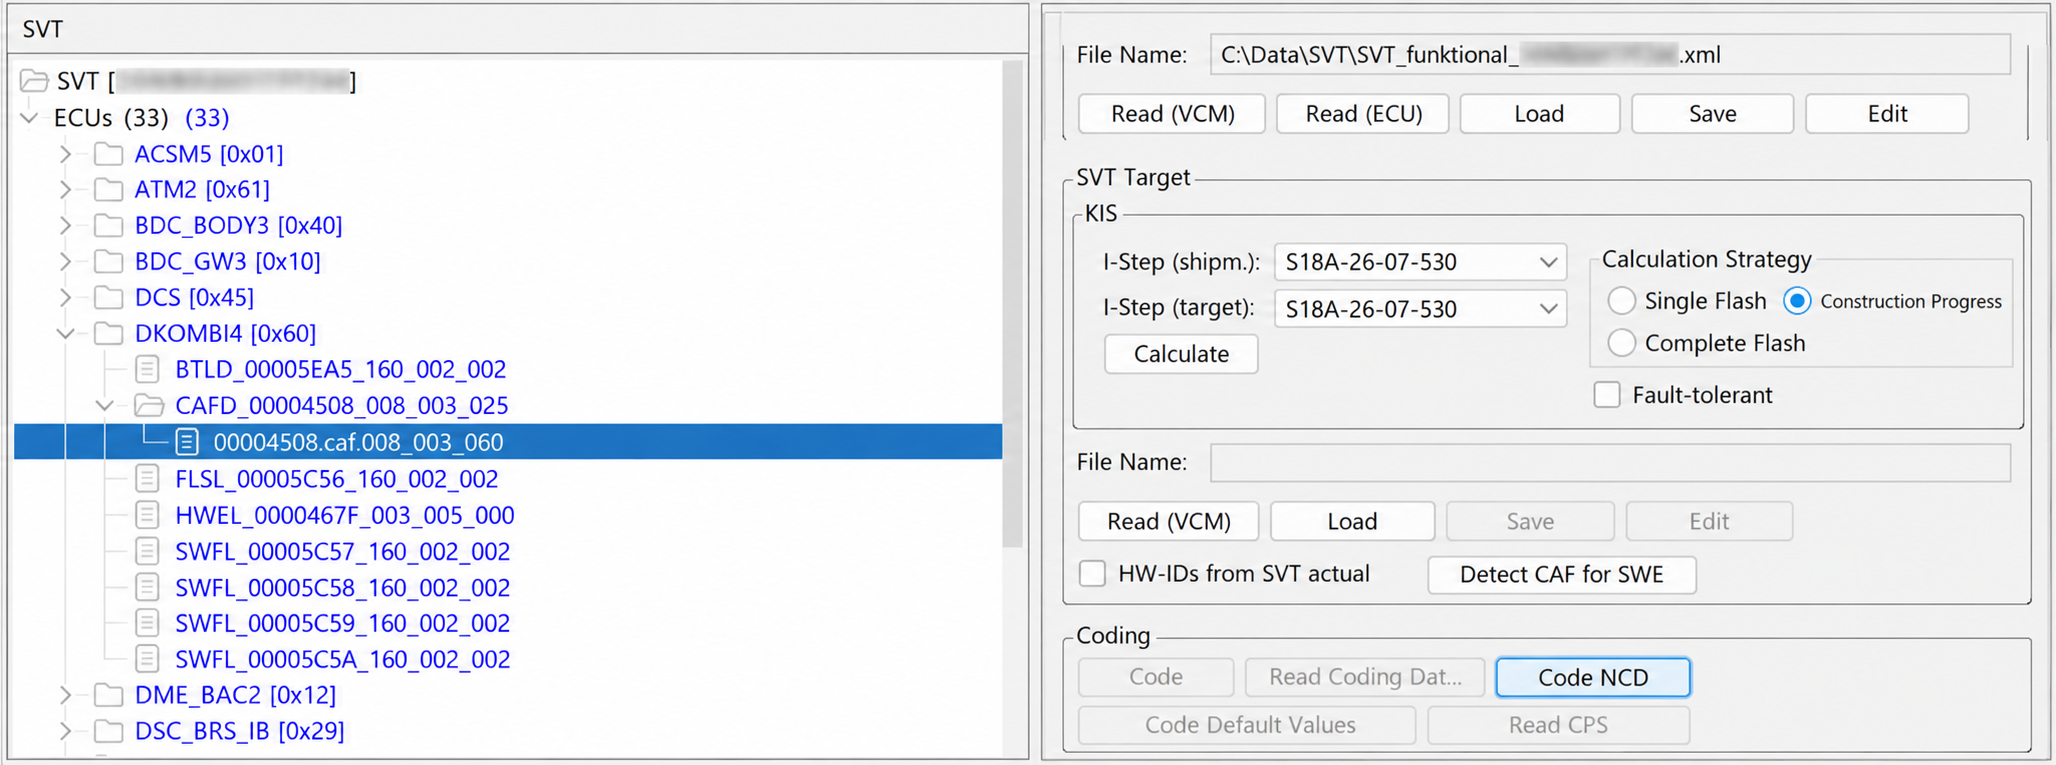
Task: Click the SVT root folder icon
Action: [34, 81]
